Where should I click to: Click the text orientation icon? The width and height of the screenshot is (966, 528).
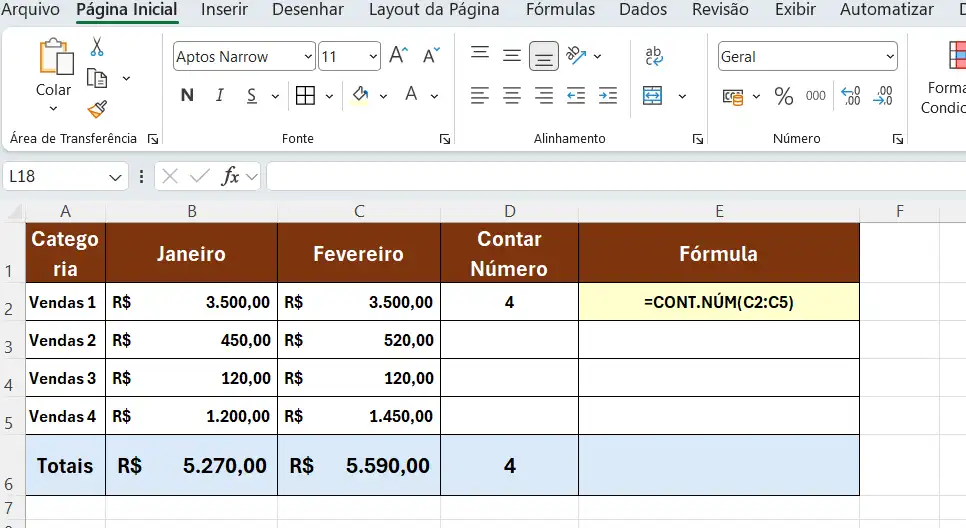point(576,56)
